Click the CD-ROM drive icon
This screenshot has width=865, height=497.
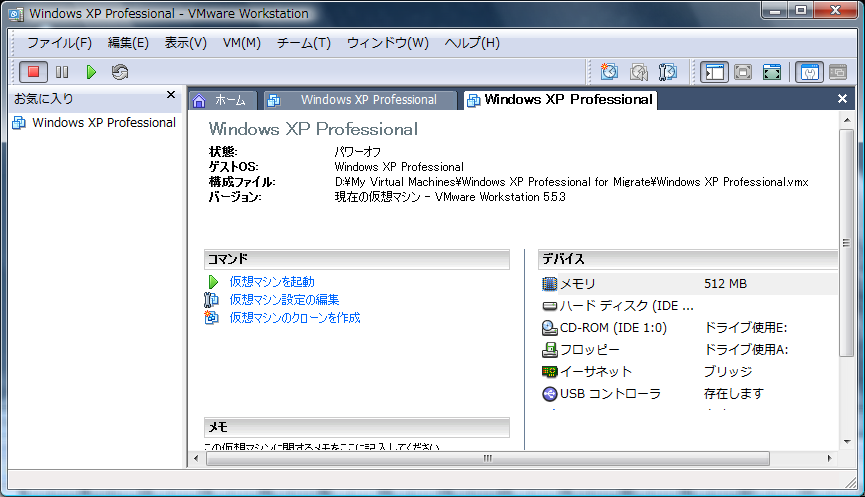(x=549, y=328)
